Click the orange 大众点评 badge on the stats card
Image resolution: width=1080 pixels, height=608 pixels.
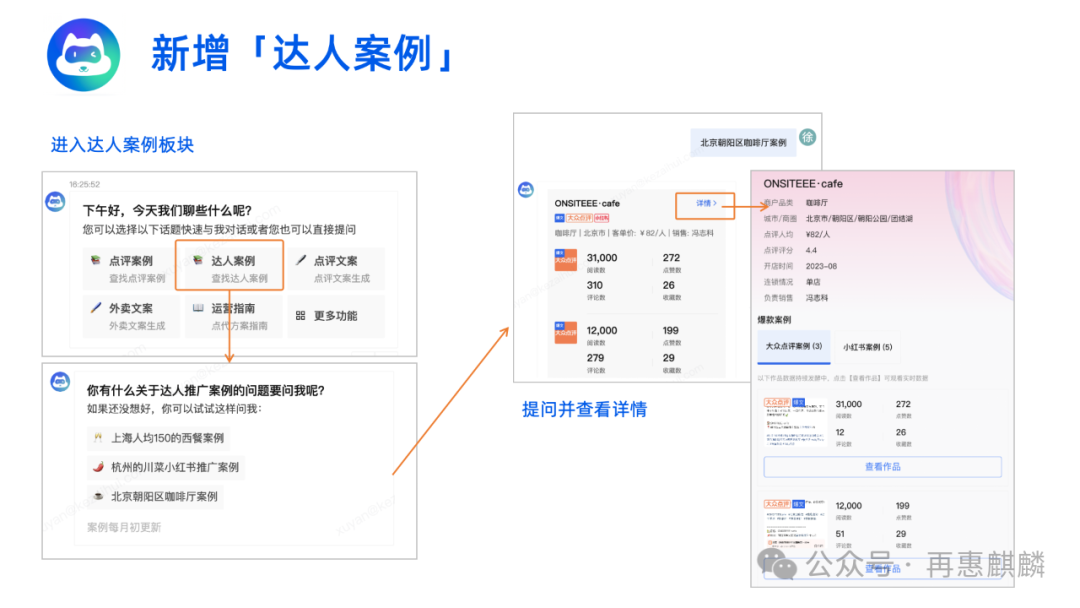click(565, 261)
